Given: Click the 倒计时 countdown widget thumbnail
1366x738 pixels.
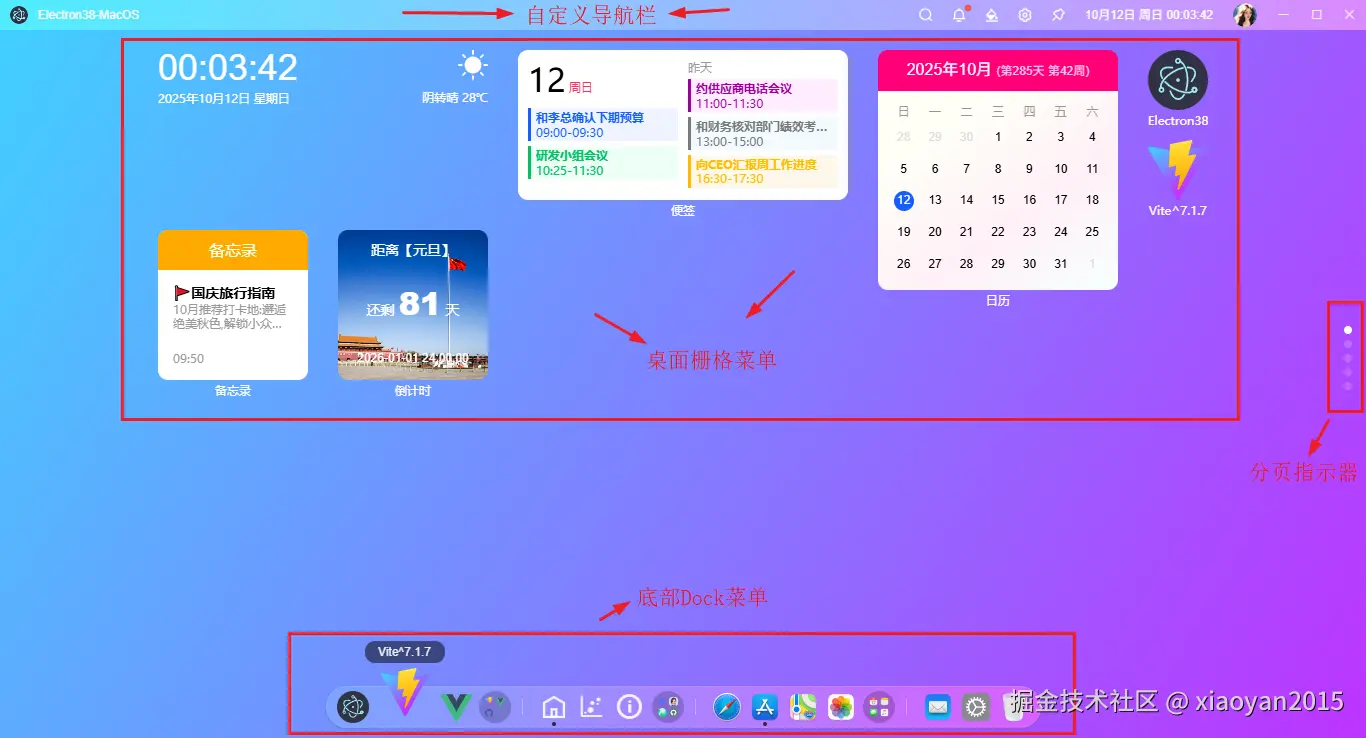Looking at the screenshot, I should [x=412, y=304].
